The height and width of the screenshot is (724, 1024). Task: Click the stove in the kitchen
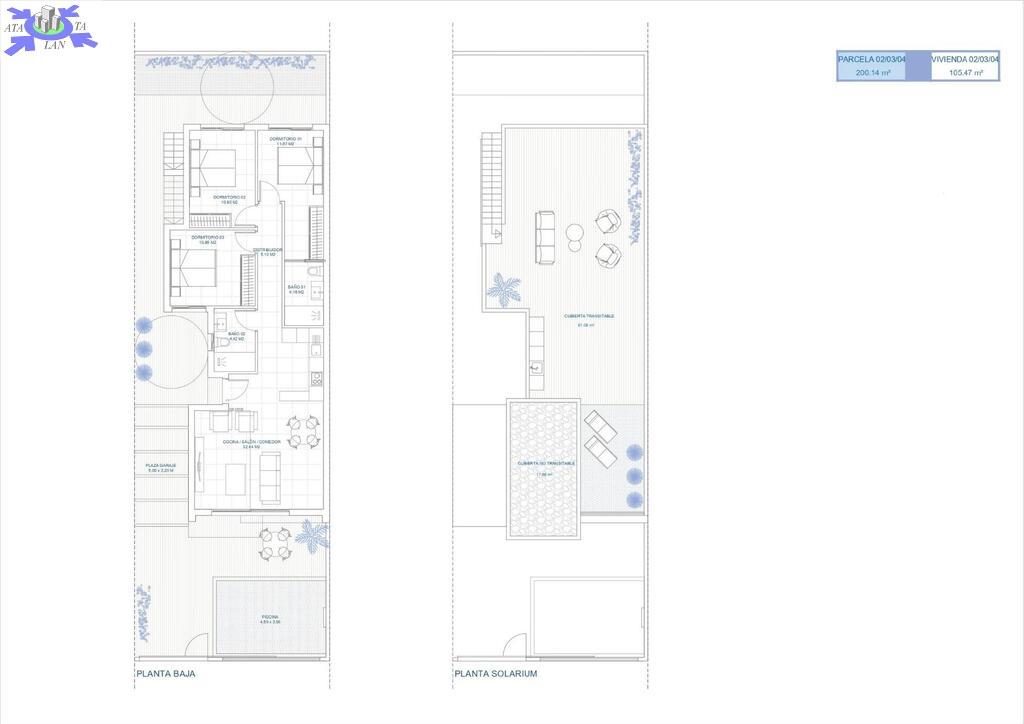[316, 378]
